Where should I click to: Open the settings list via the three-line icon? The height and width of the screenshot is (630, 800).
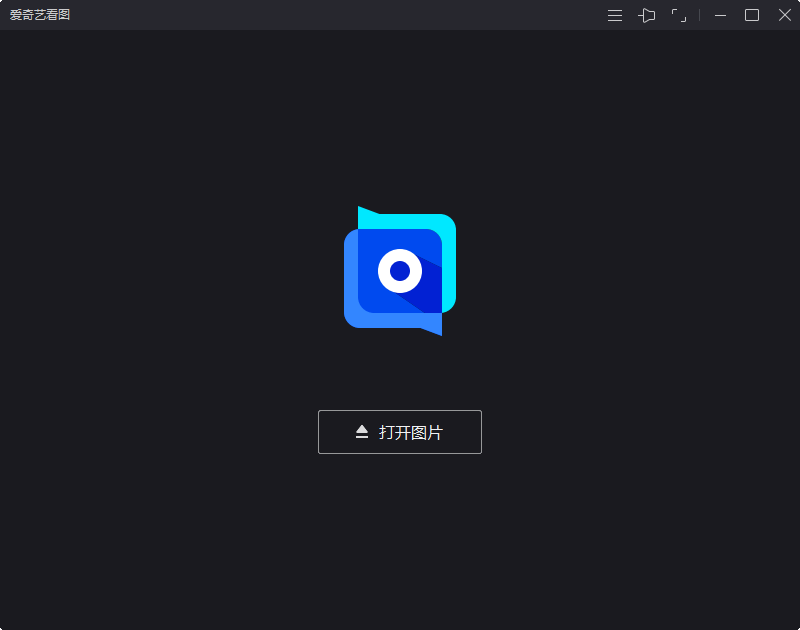[614, 15]
